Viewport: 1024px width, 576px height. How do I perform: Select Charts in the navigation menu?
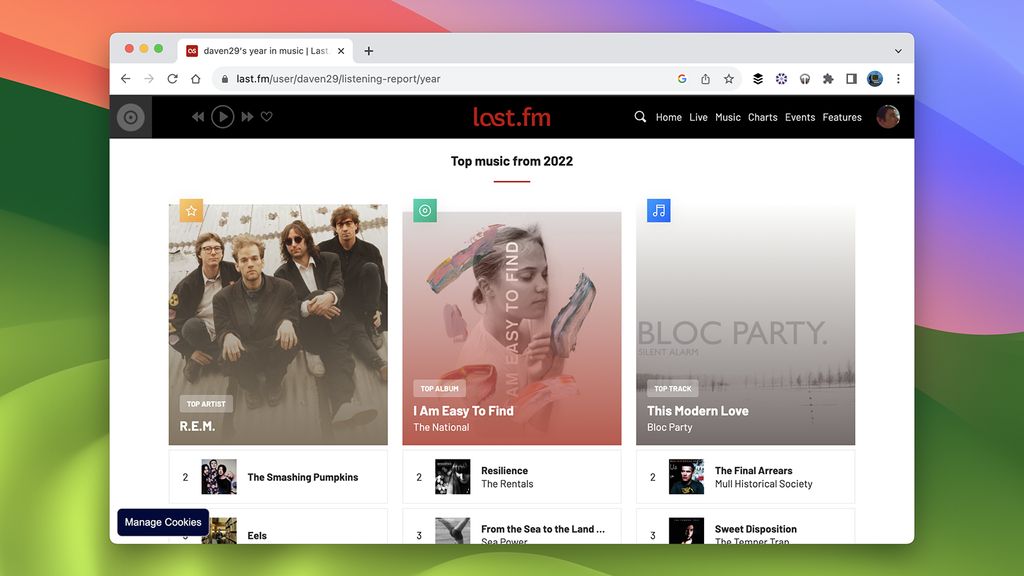click(762, 117)
